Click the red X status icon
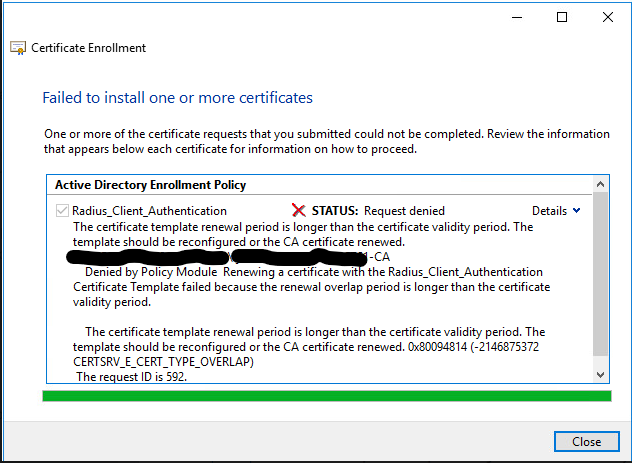This screenshot has width=632, height=463. [299, 210]
